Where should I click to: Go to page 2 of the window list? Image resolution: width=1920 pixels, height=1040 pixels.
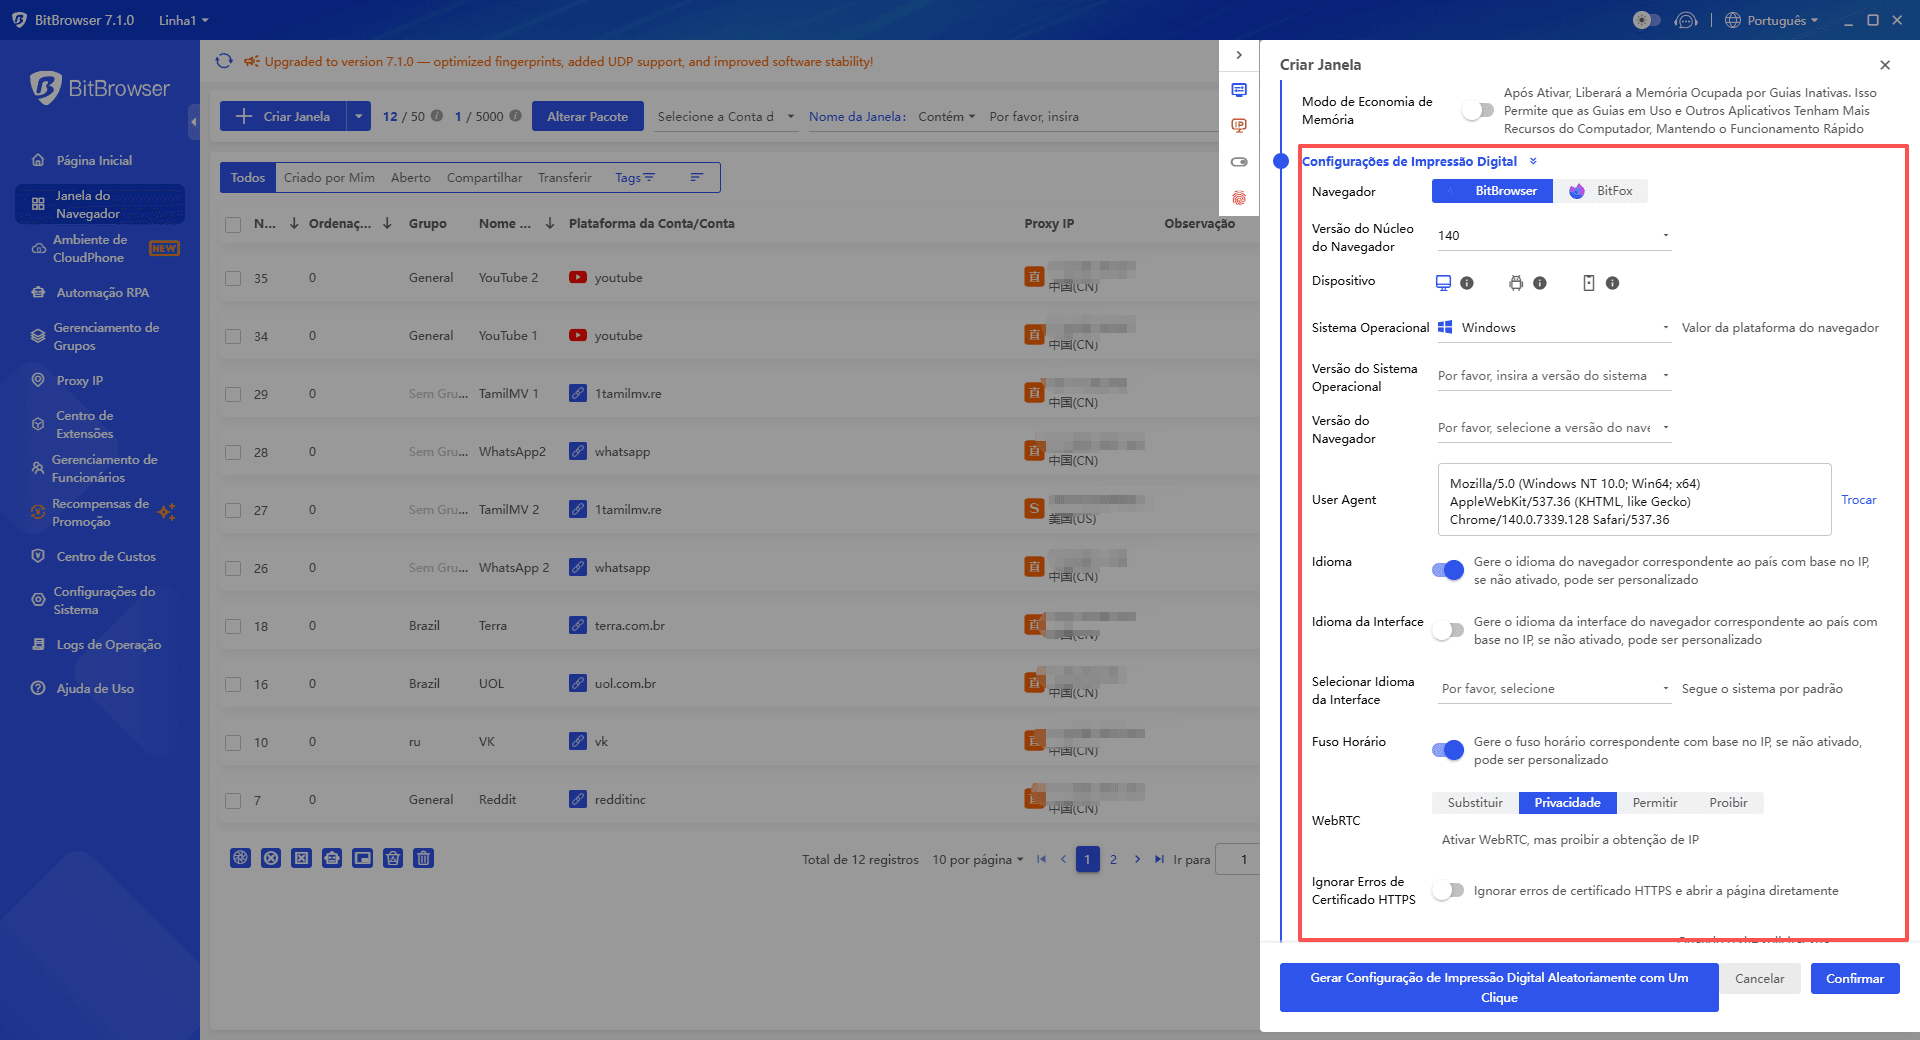point(1113,858)
